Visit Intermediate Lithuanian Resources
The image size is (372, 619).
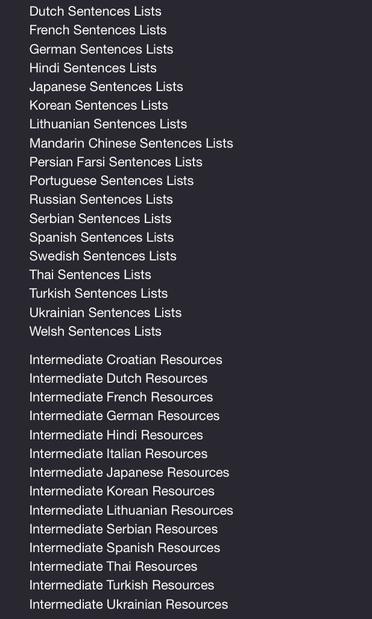pos(131,510)
